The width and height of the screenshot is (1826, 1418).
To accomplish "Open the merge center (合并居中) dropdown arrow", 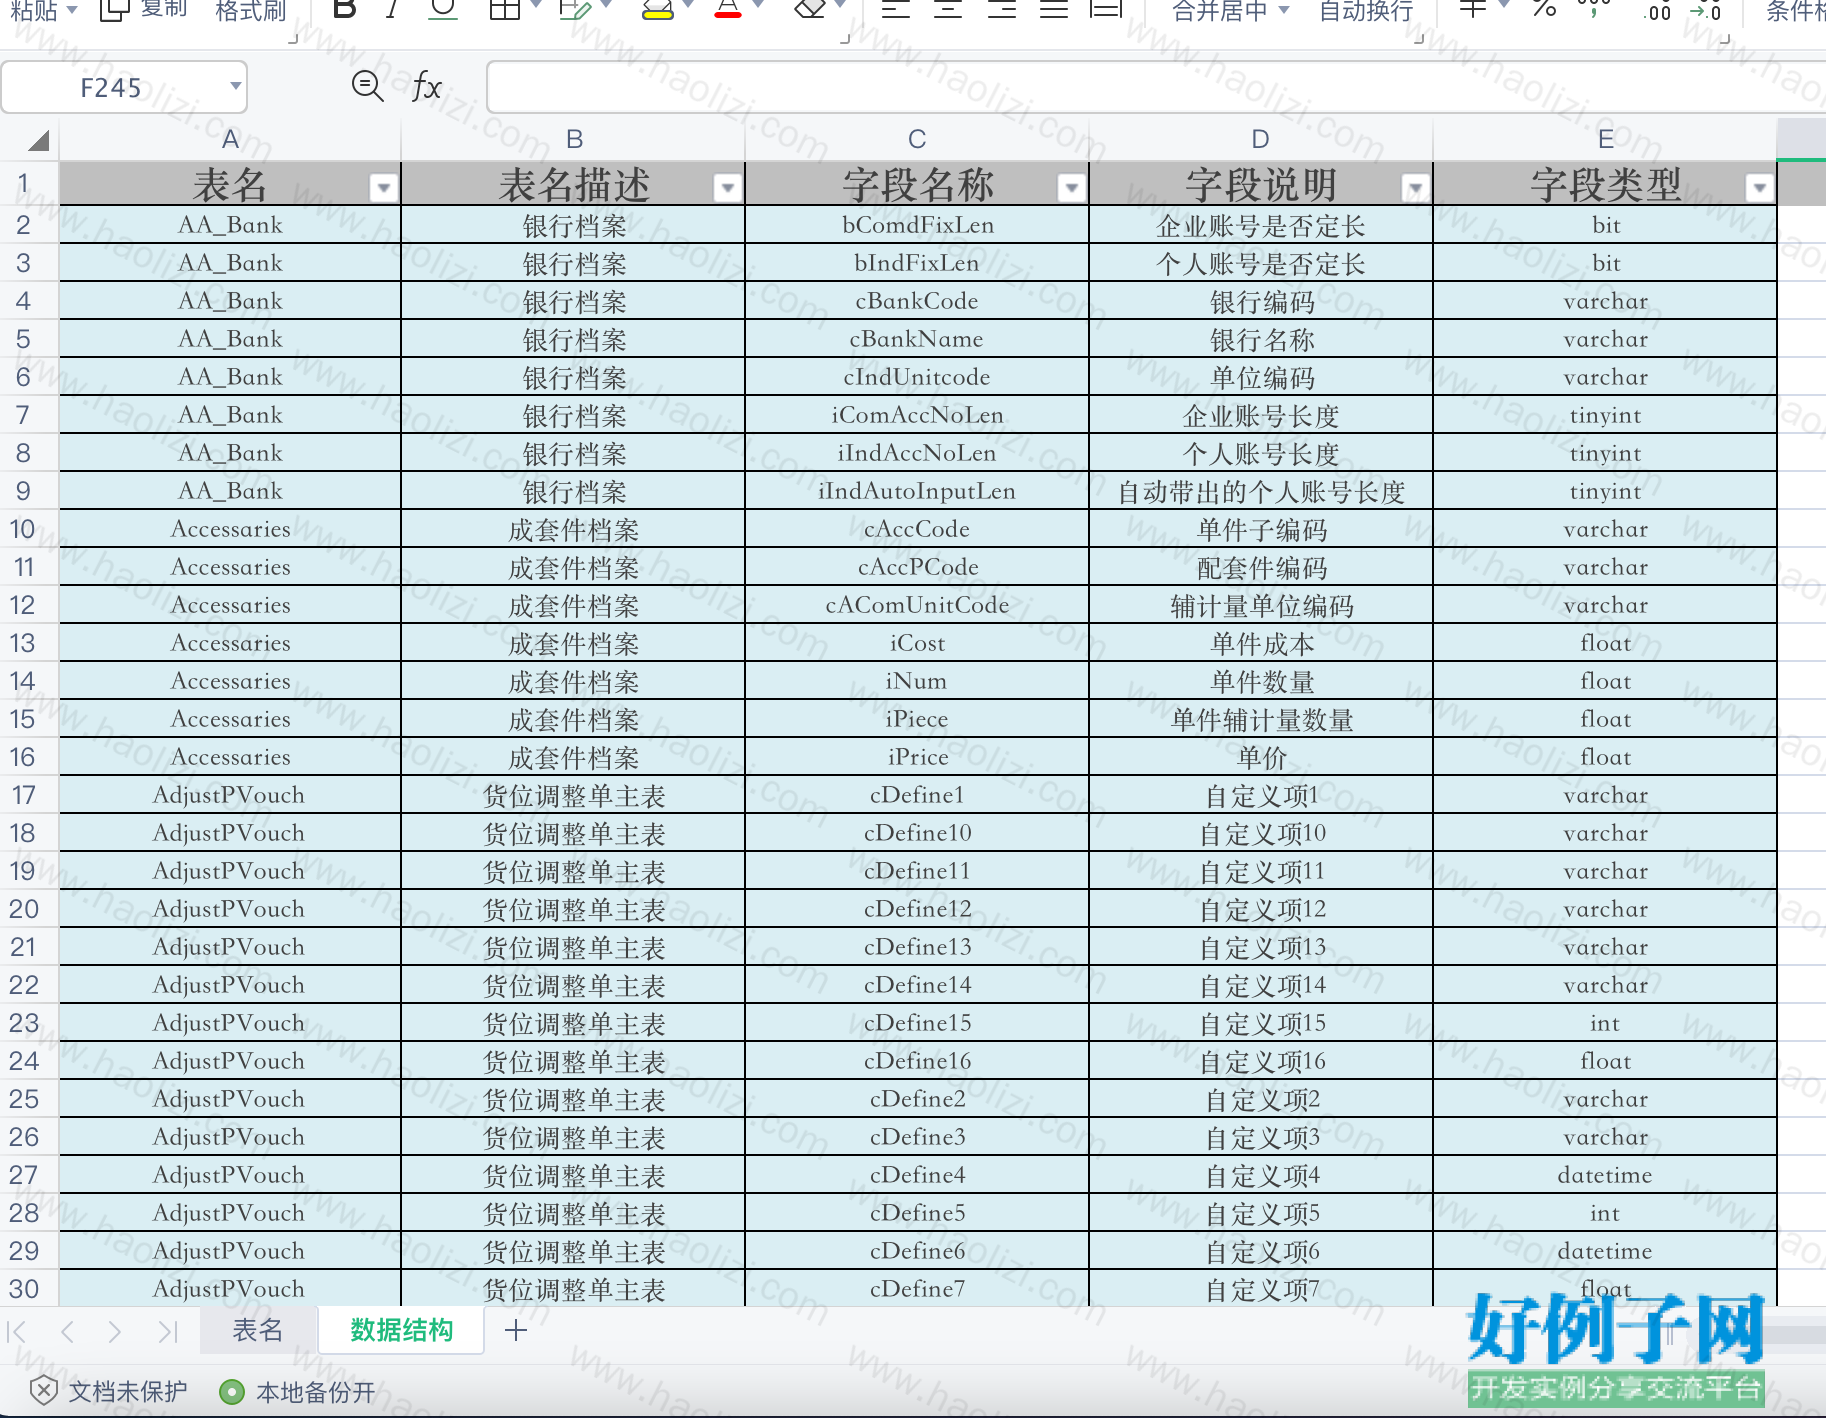I will click(1284, 10).
